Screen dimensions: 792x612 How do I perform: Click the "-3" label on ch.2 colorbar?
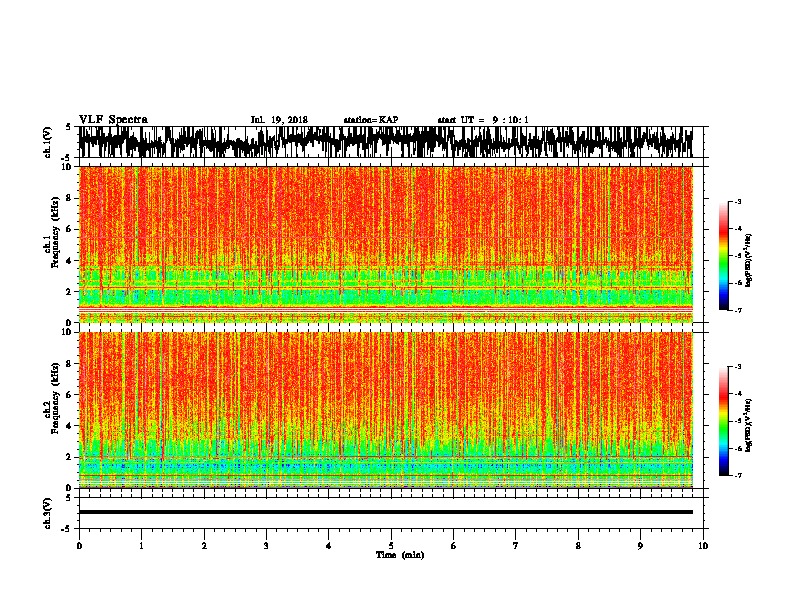pyautogui.click(x=738, y=367)
